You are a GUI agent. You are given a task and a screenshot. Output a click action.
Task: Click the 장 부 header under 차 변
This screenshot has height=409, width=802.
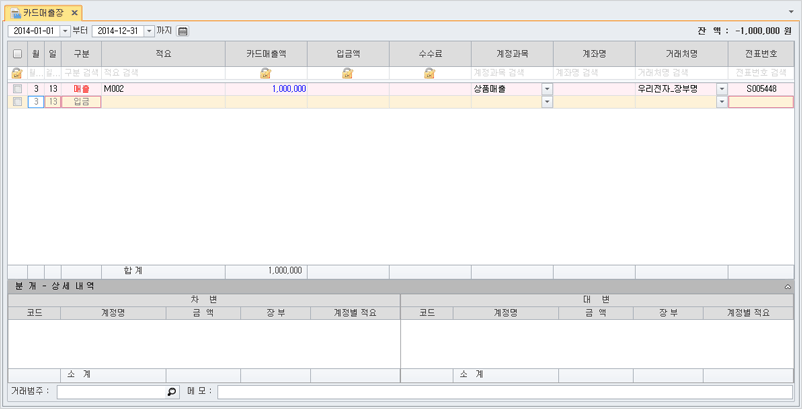[x=275, y=313]
